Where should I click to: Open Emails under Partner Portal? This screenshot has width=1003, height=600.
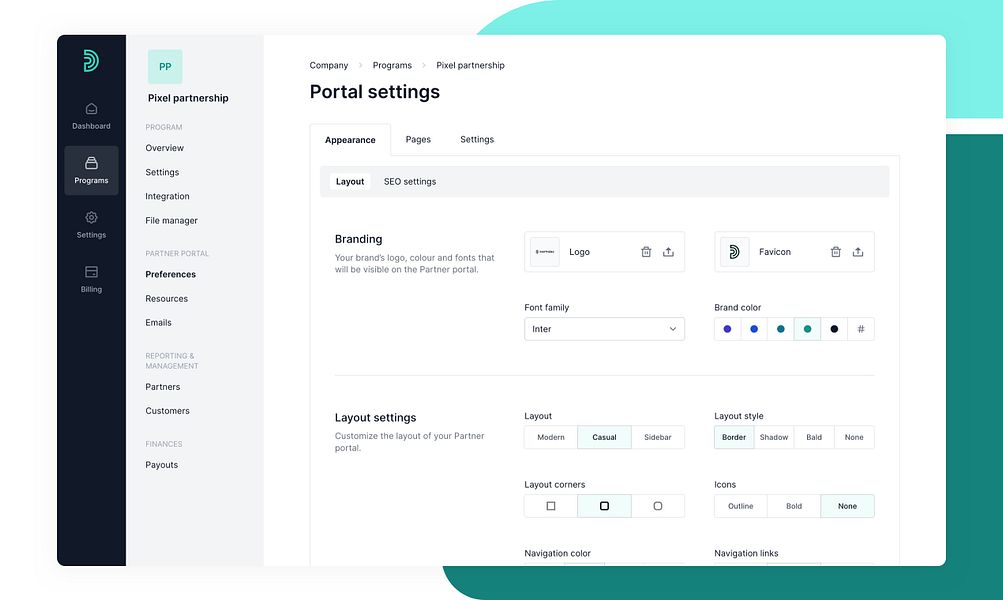point(159,323)
